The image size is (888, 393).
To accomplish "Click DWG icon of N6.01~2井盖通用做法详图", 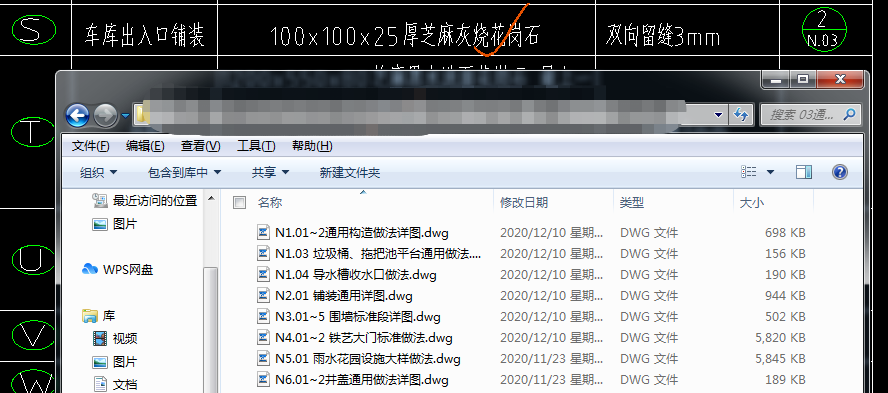I will pos(263,379).
